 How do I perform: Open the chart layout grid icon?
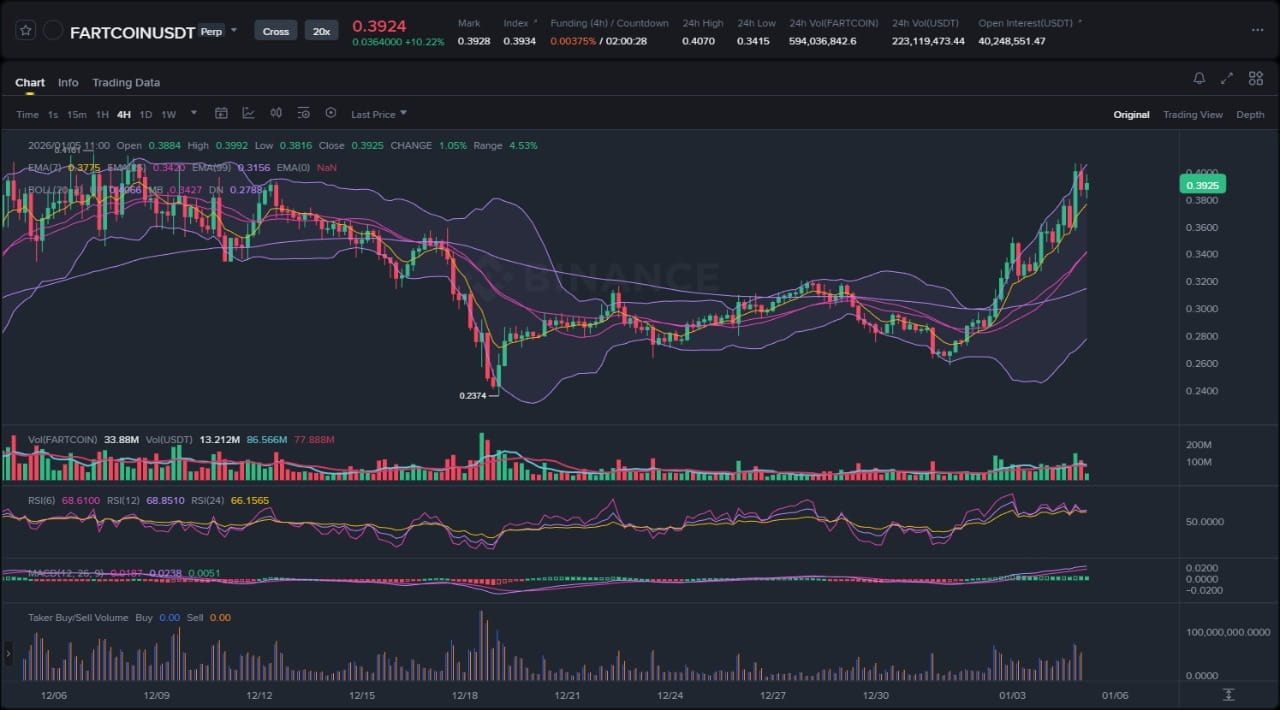1255,78
